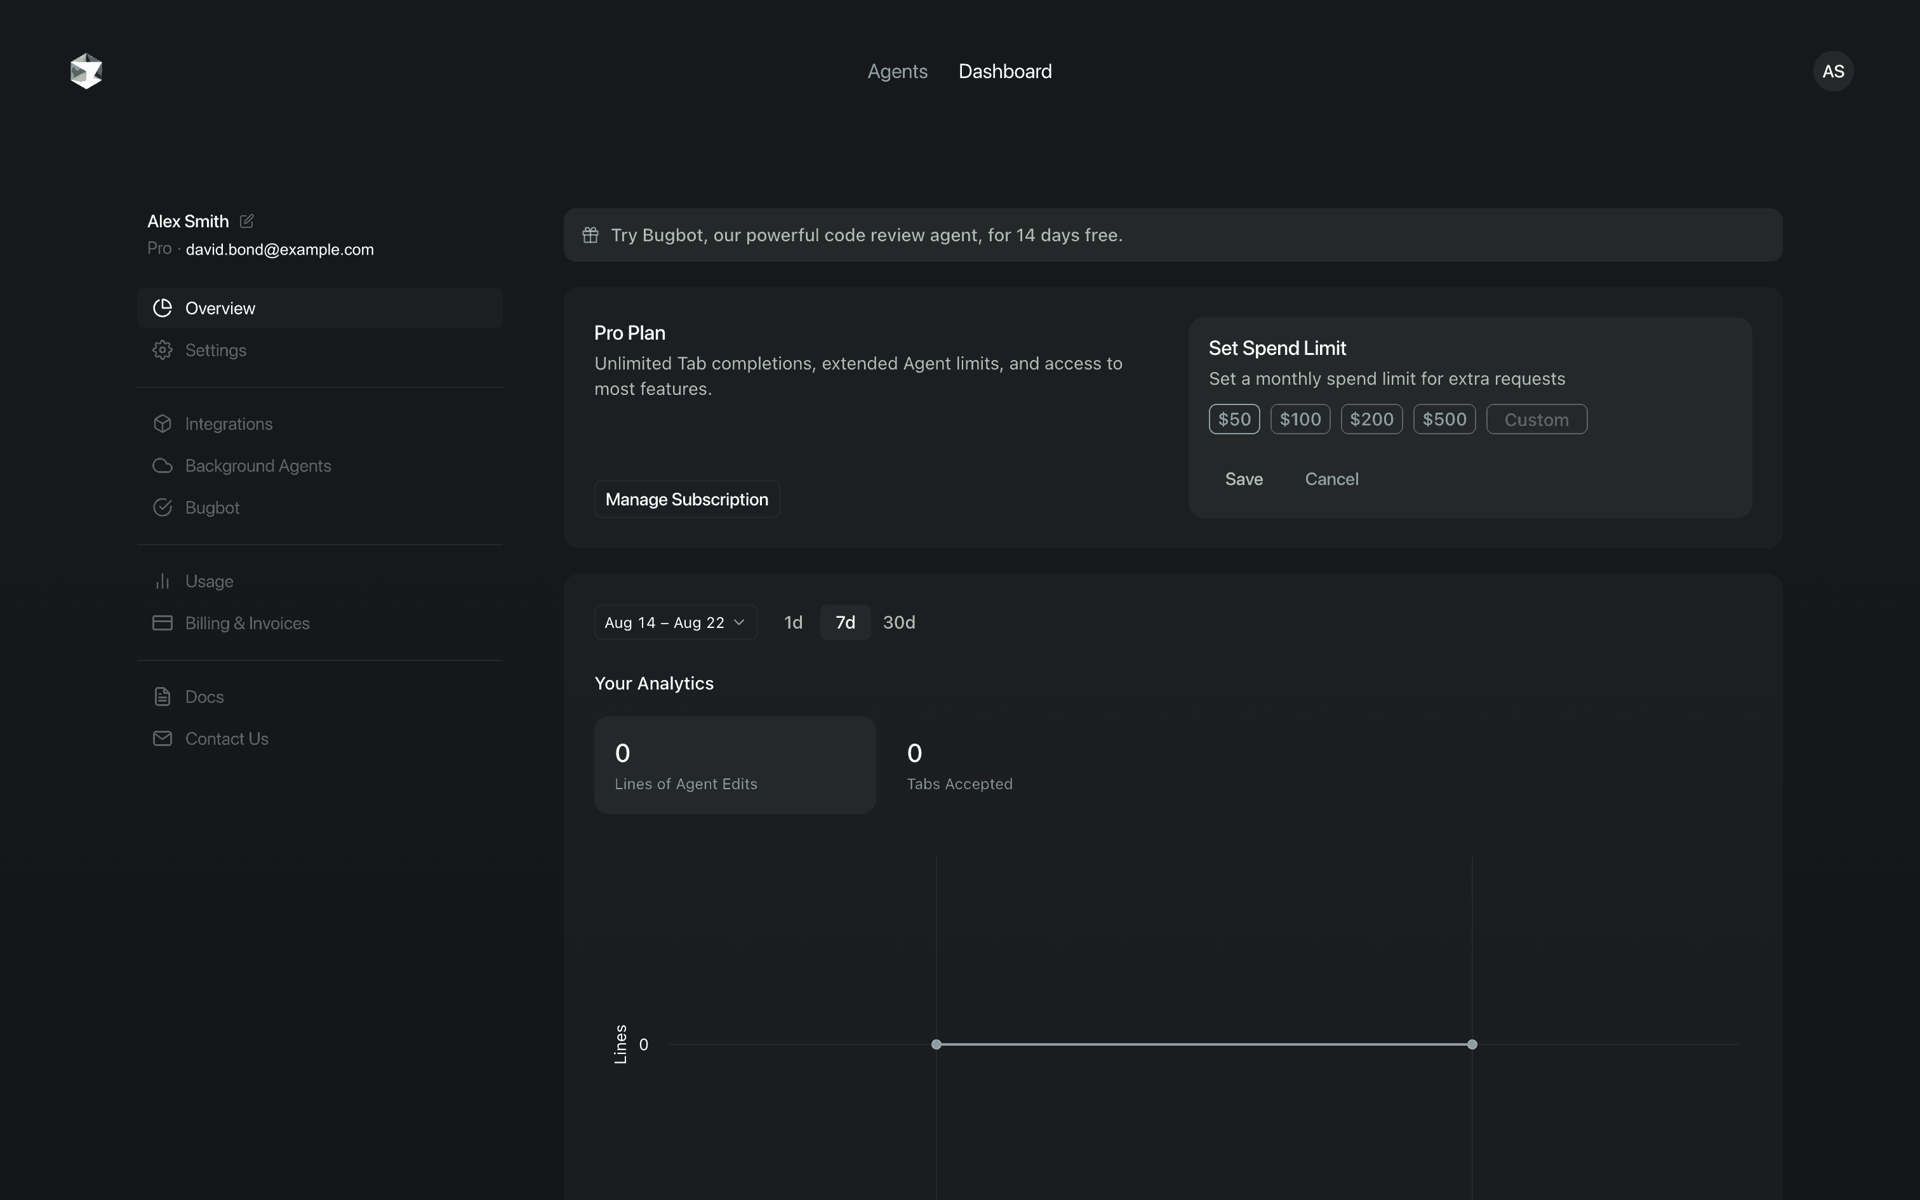Open Background Agents section
Viewport: 1920px width, 1200px height.
point(320,466)
